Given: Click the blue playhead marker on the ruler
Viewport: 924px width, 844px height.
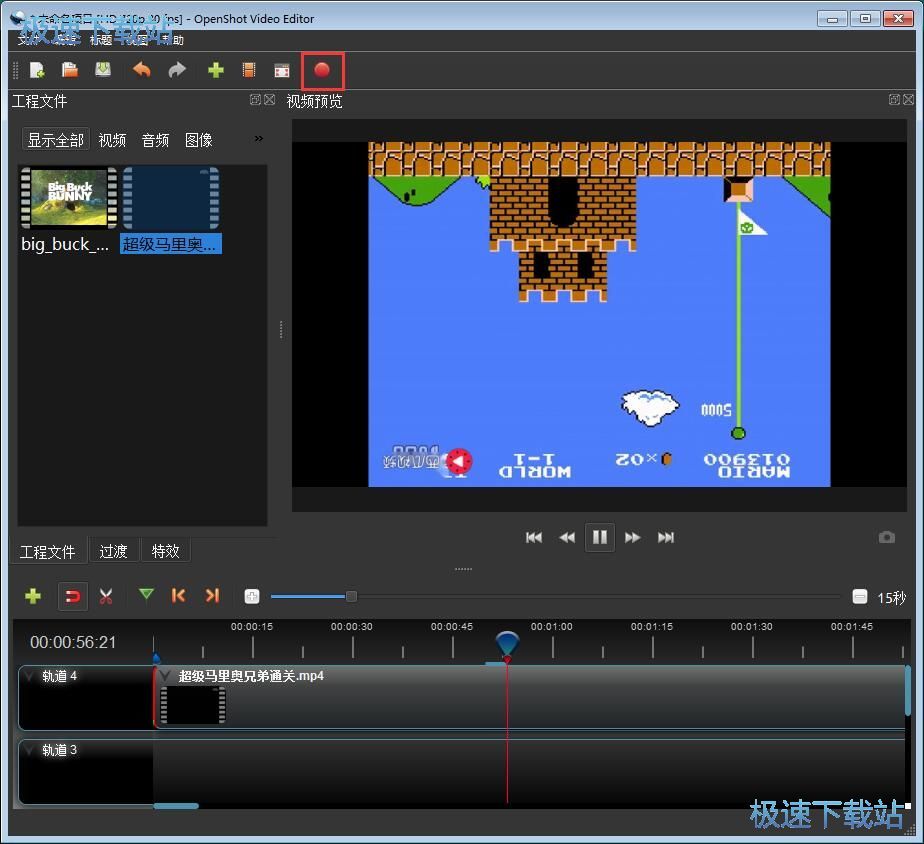Looking at the screenshot, I should pyautogui.click(x=507, y=642).
